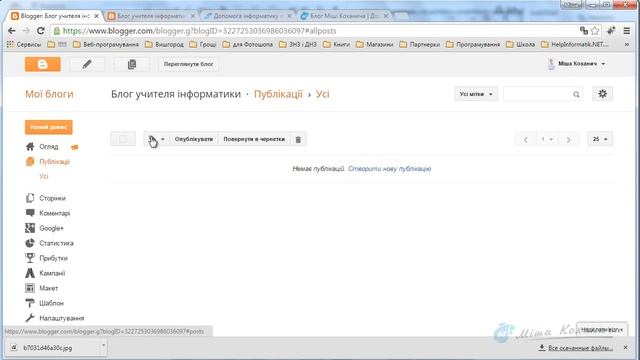
Task: Click the orange Blogger logo button
Action: 42,64
